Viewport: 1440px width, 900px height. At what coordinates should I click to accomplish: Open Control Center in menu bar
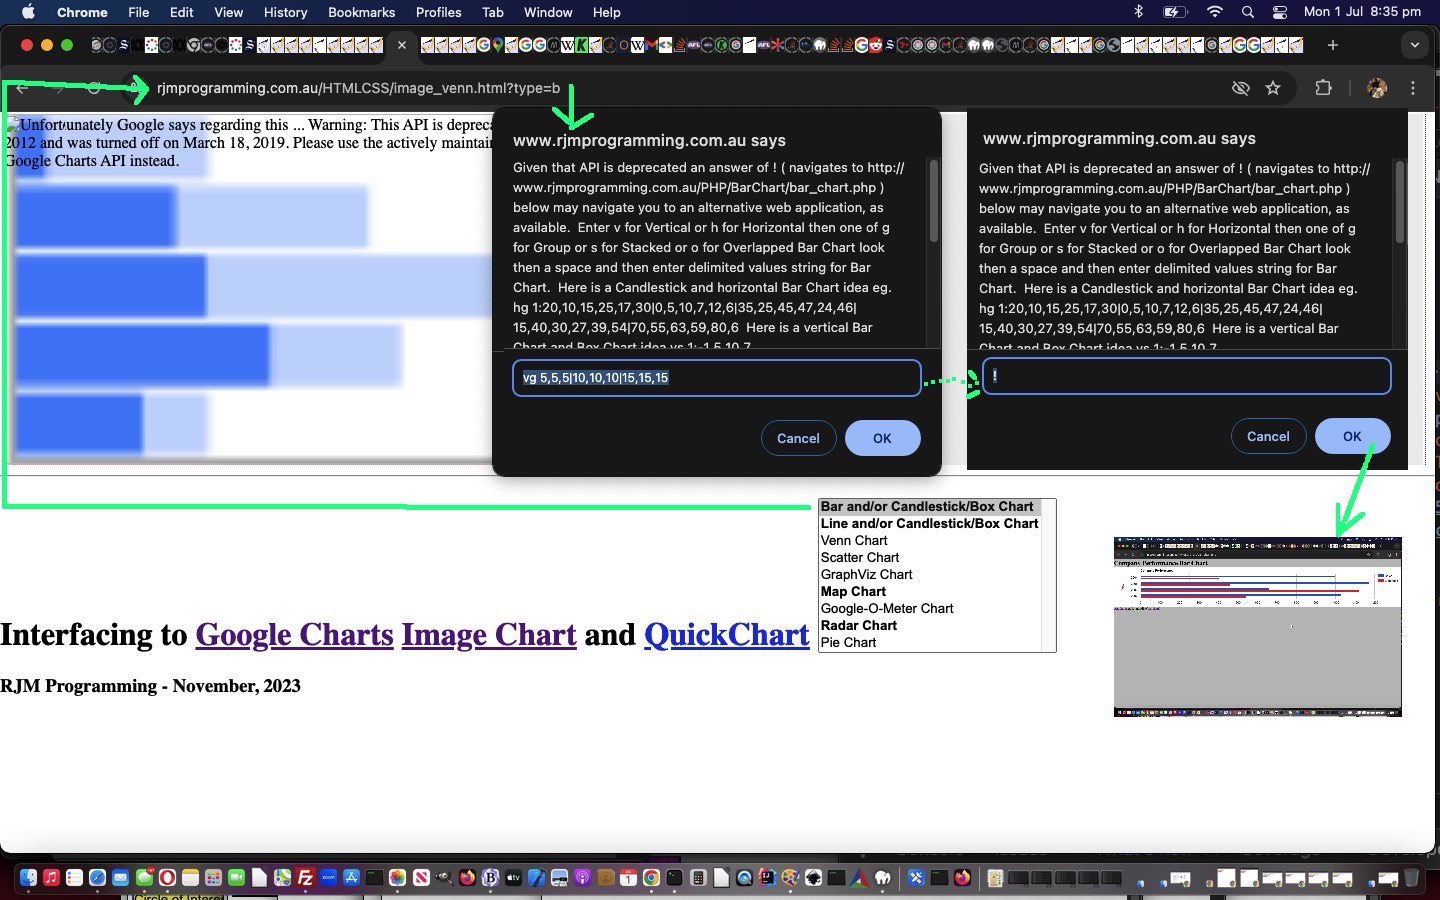1280,12
